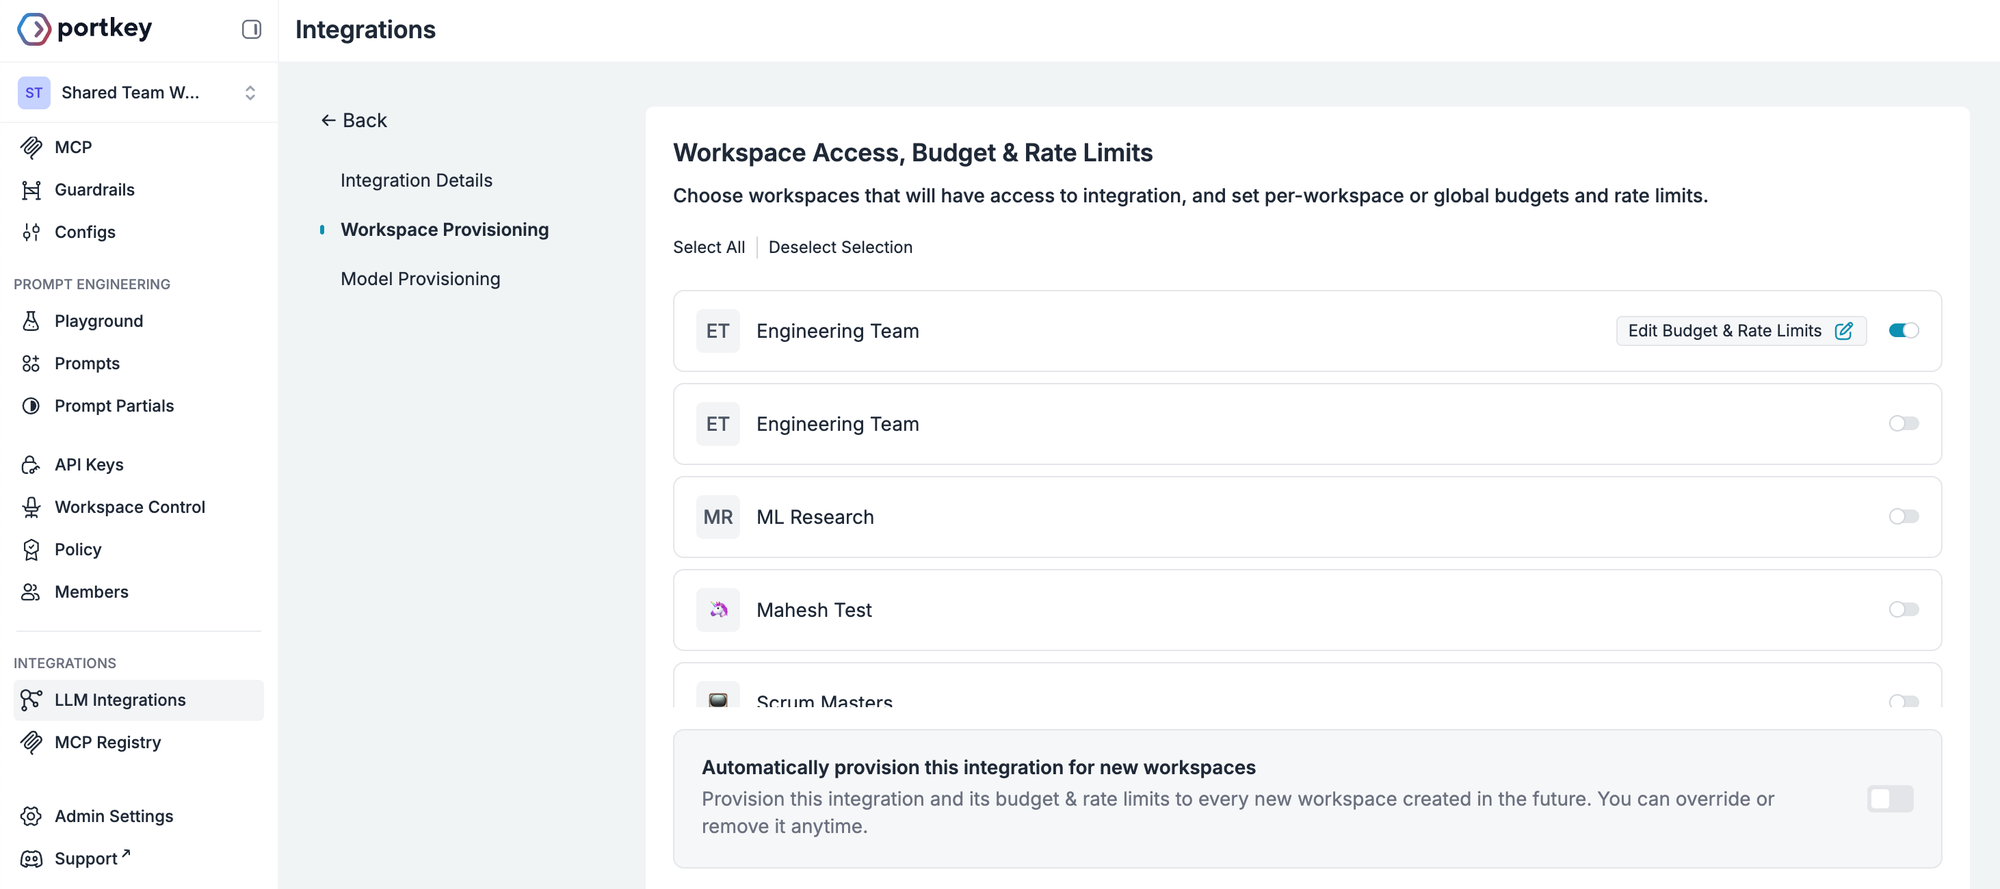Click Edit Budget & Rate Limits
Viewport: 2000px width, 889px height.
tap(1740, 331)
